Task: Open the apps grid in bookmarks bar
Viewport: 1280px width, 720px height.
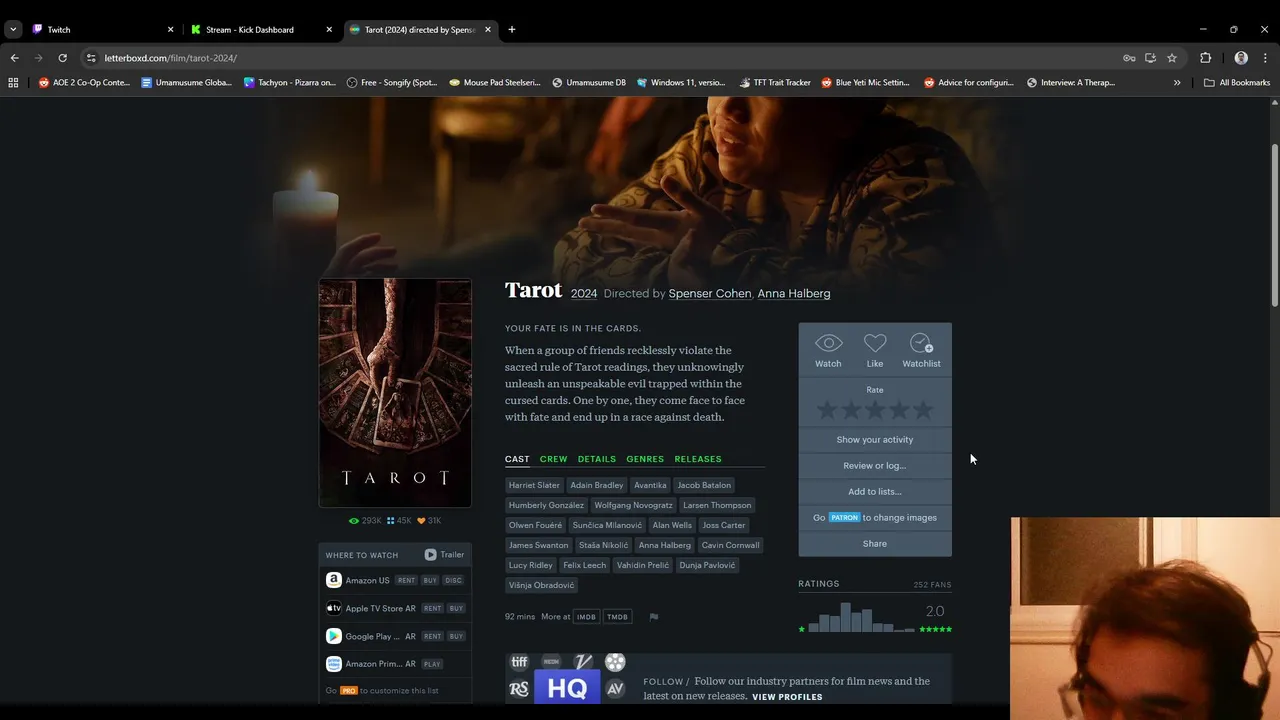Action: coord(13,83)
